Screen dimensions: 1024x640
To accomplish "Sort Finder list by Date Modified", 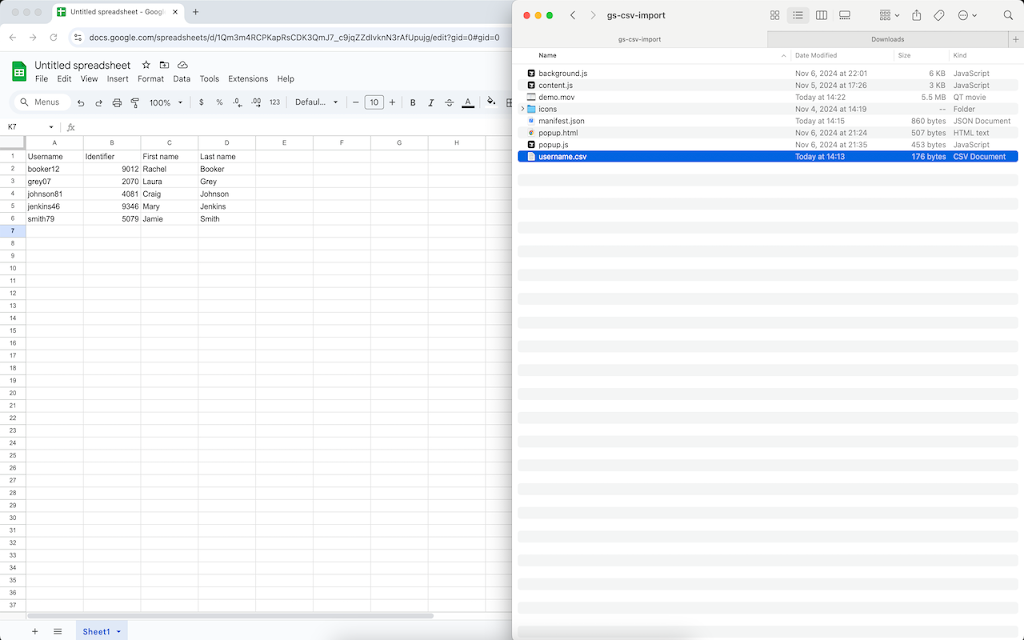I will coord(816,56).
